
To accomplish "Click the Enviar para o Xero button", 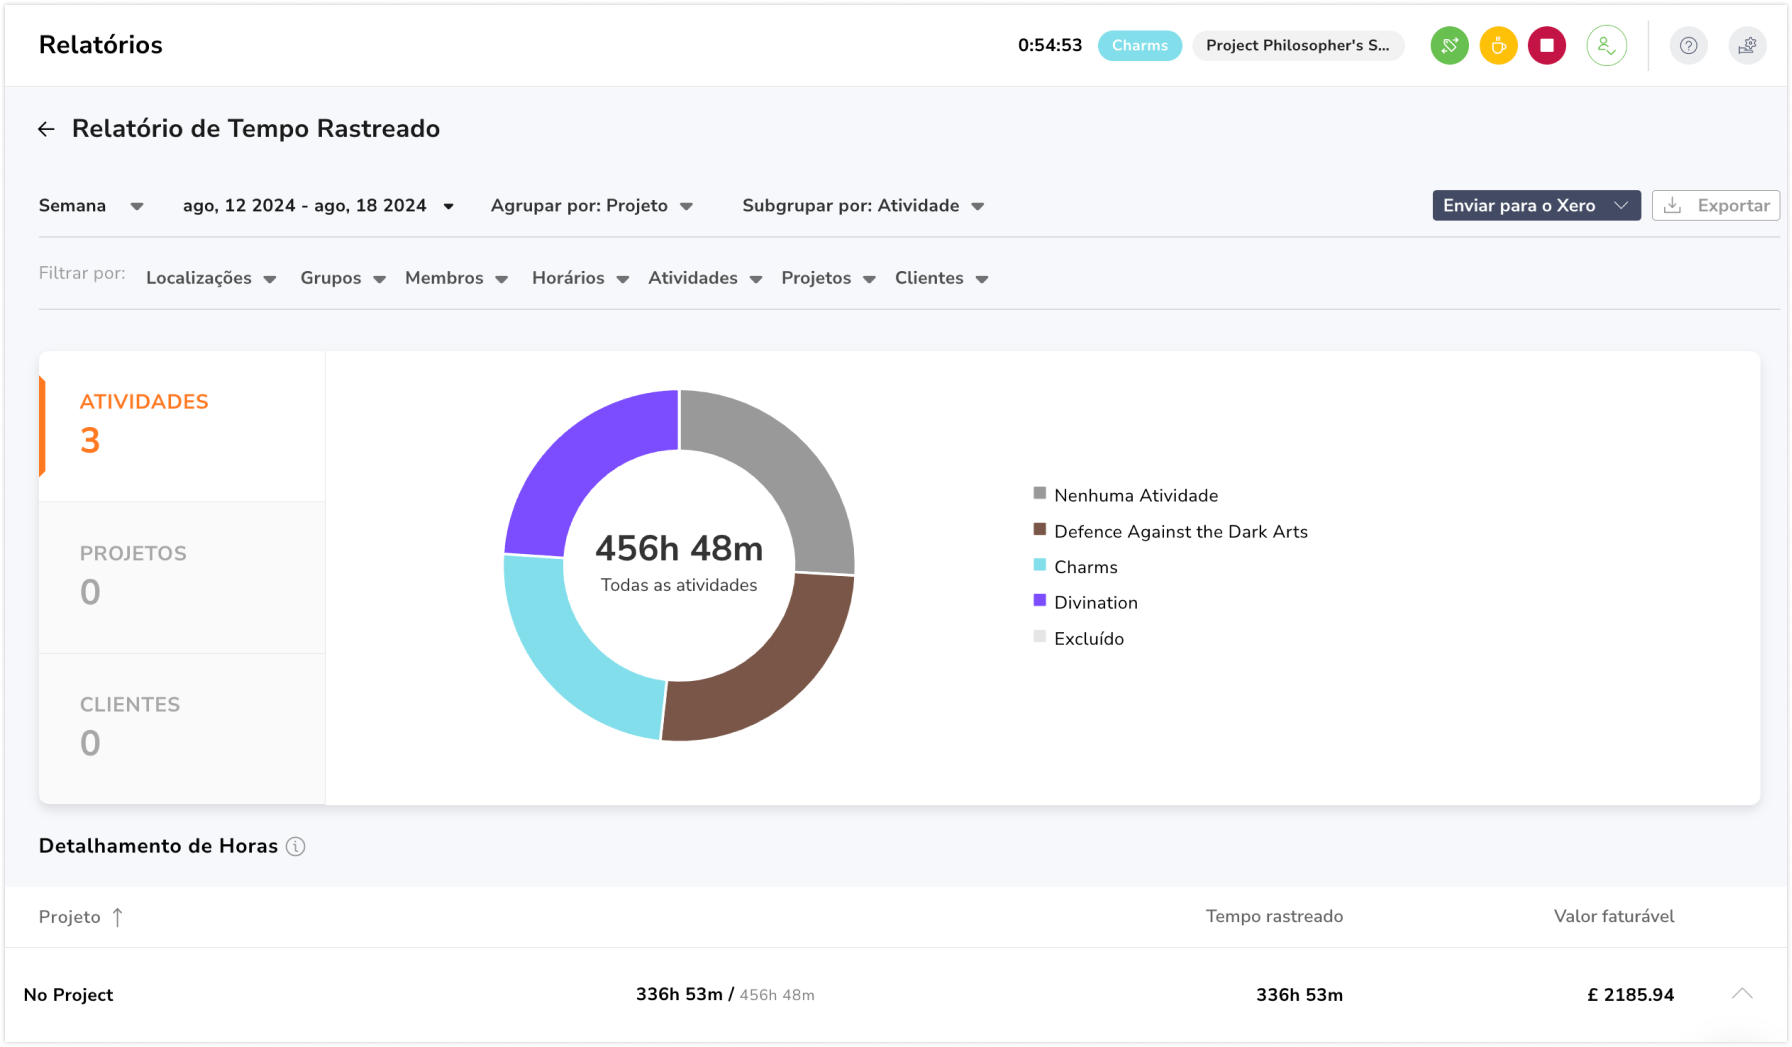I will pos(1536,205).
